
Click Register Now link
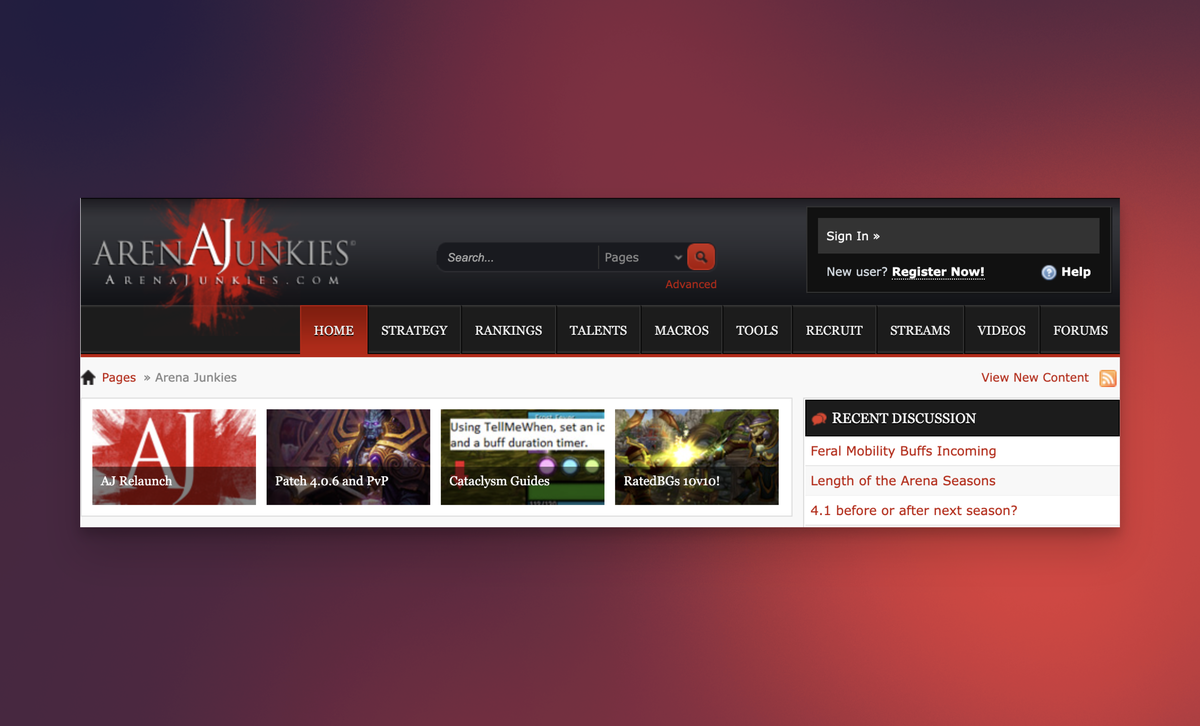tap(938, 272)
